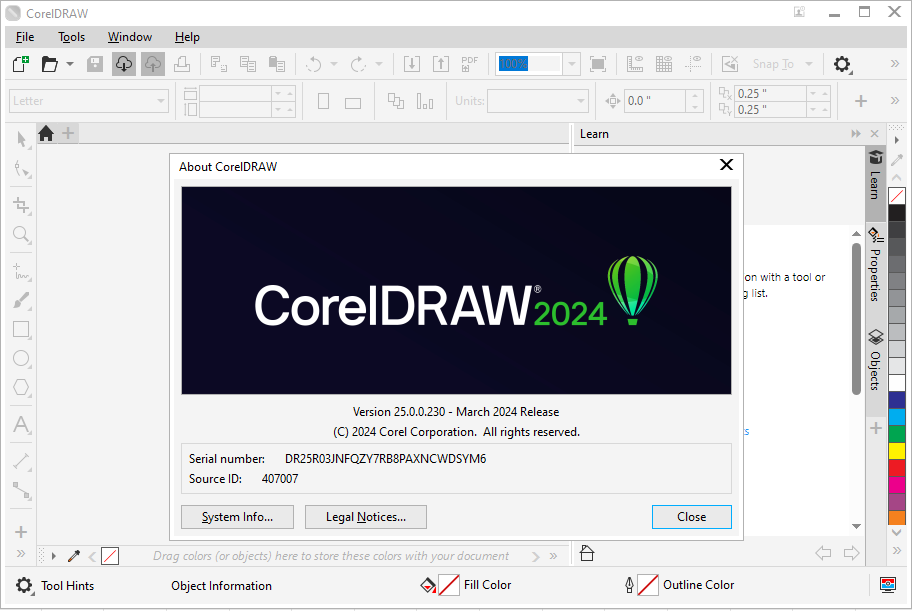Screen dimensions: 912x611
Task: Pick the yellow swatch in color palette
Action: (897, 451)
